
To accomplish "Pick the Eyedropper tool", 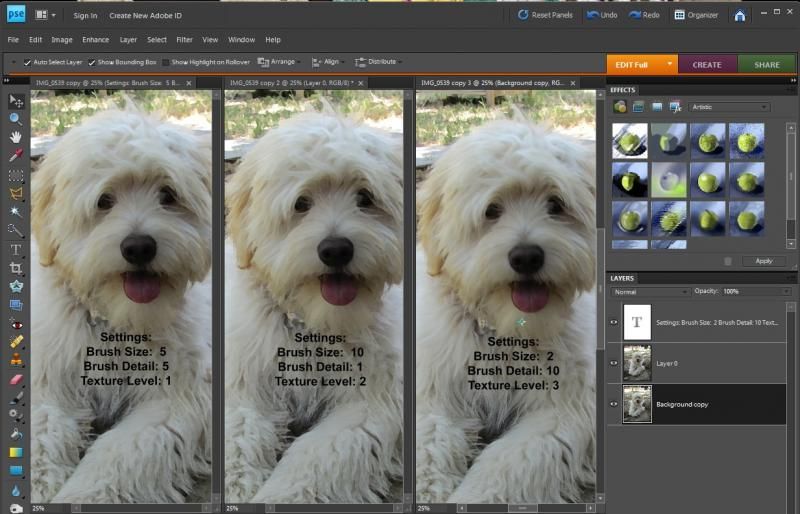I will click(16, 155).
